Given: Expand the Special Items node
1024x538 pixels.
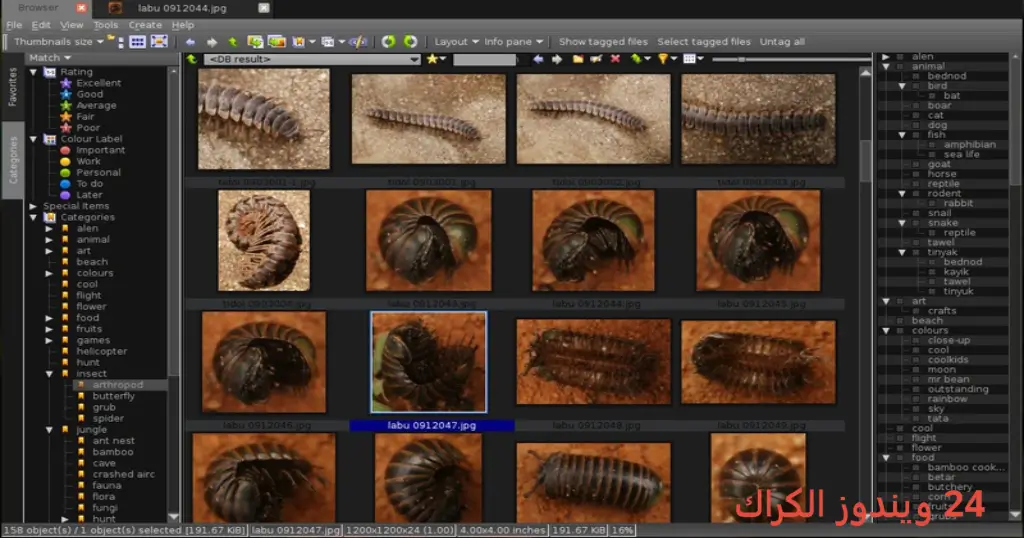Looking at the screenshot, I should tap(33, 206).
